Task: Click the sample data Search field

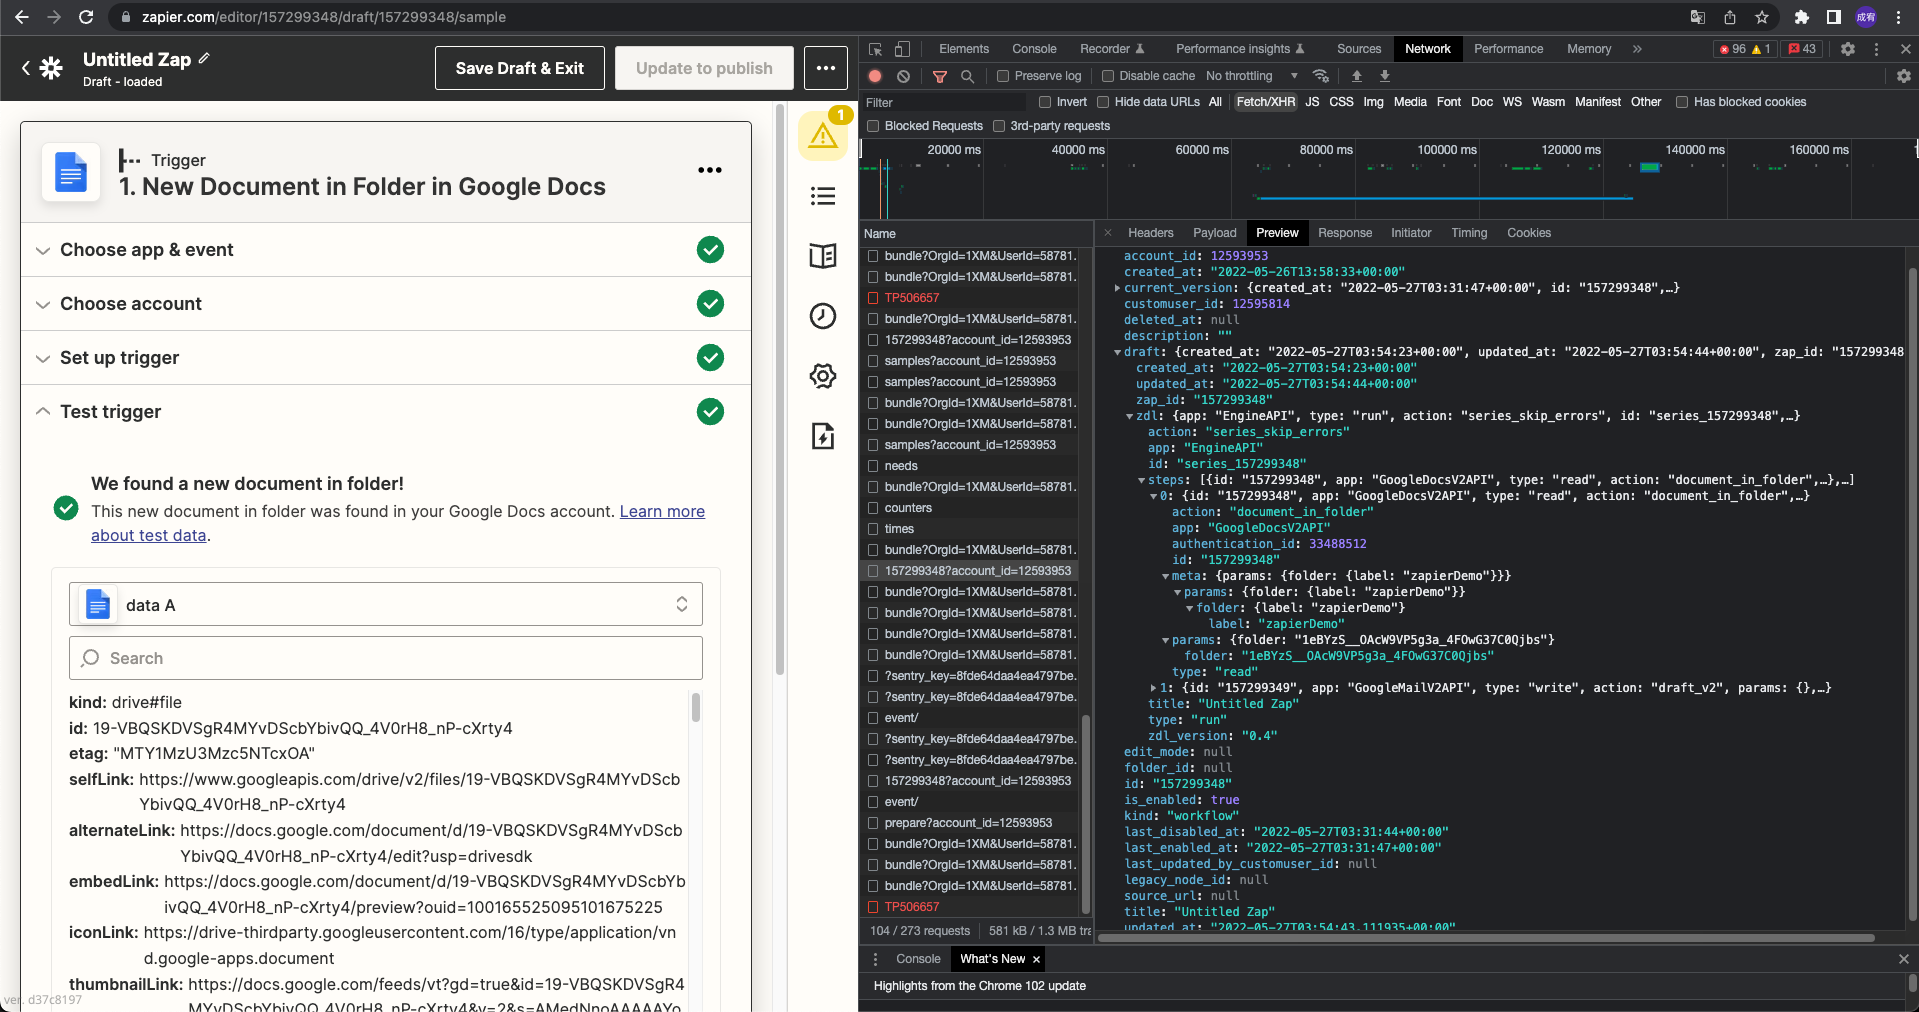Action: click(x=386, y=658)
